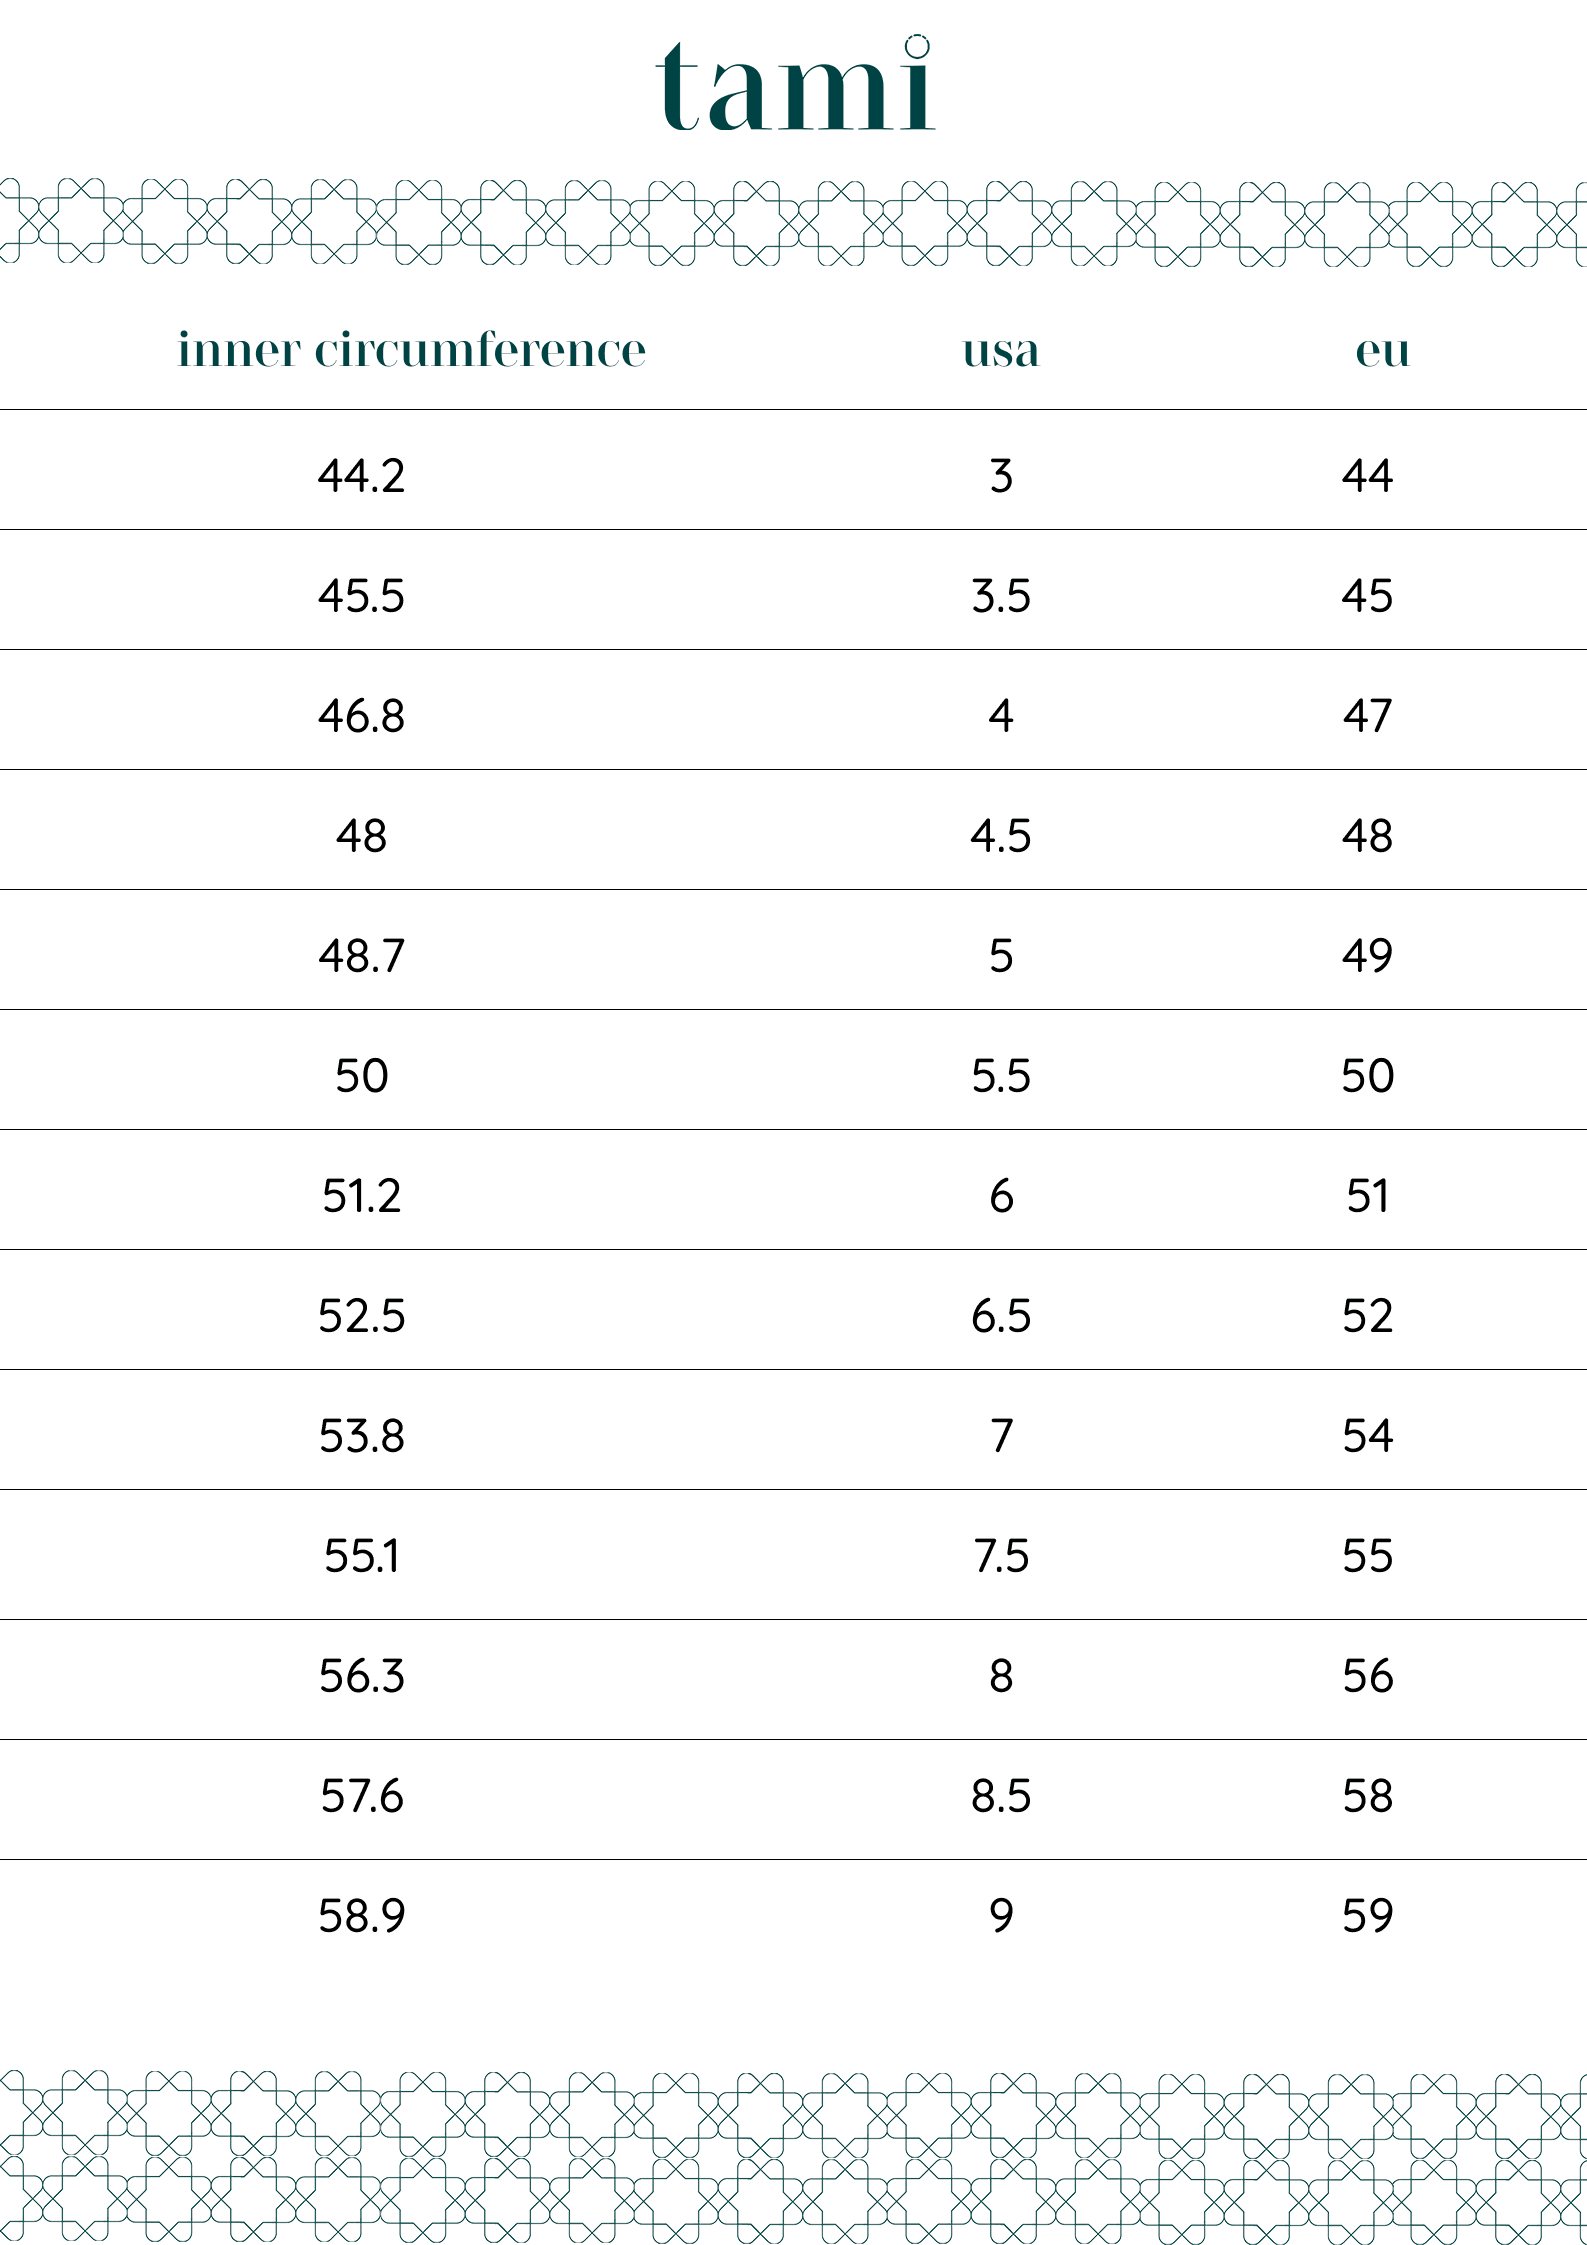Click the circle dot above tami's i
The width and height of the screenshot is (1587, 2245).
tap(916, 46)
